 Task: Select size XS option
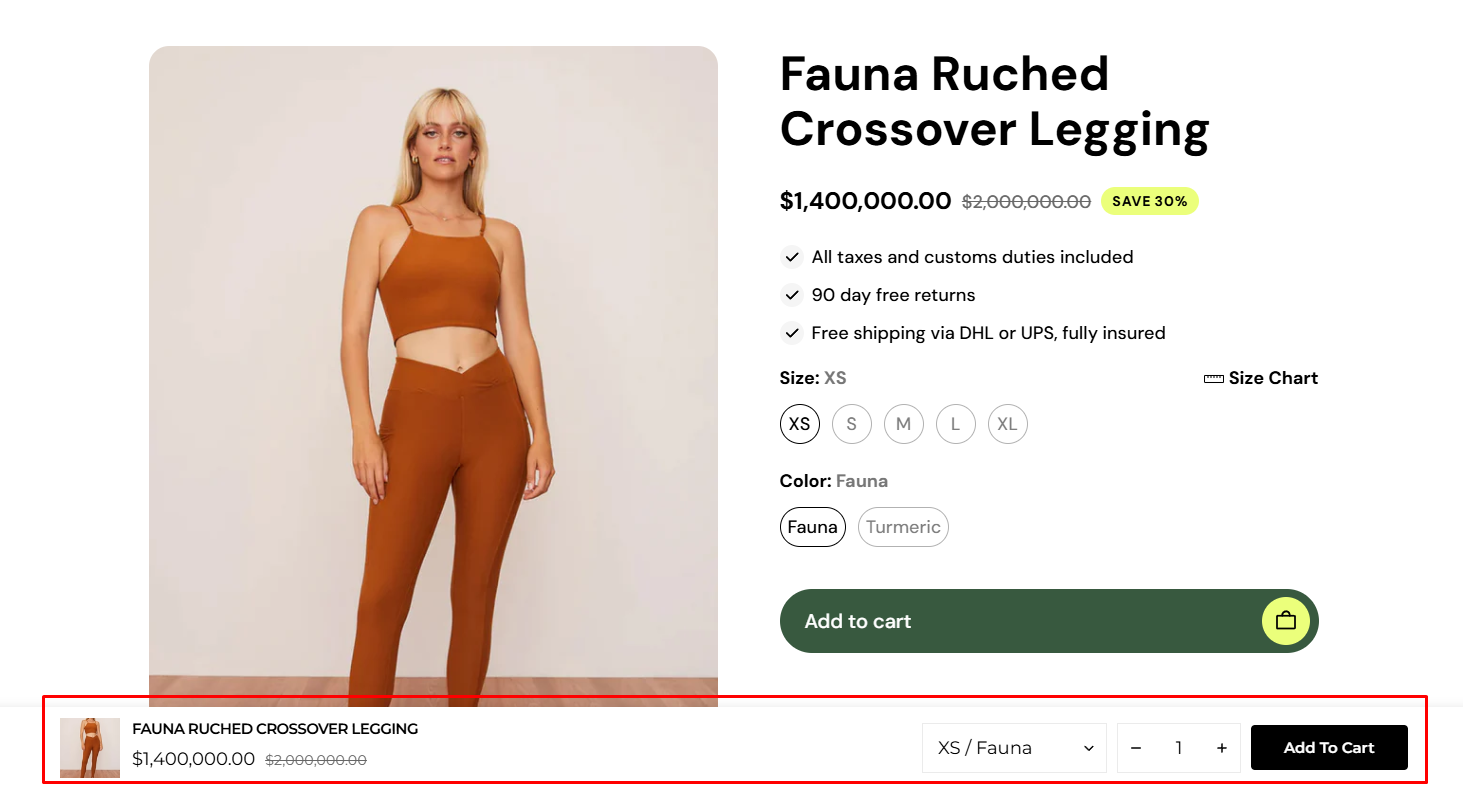800,424
